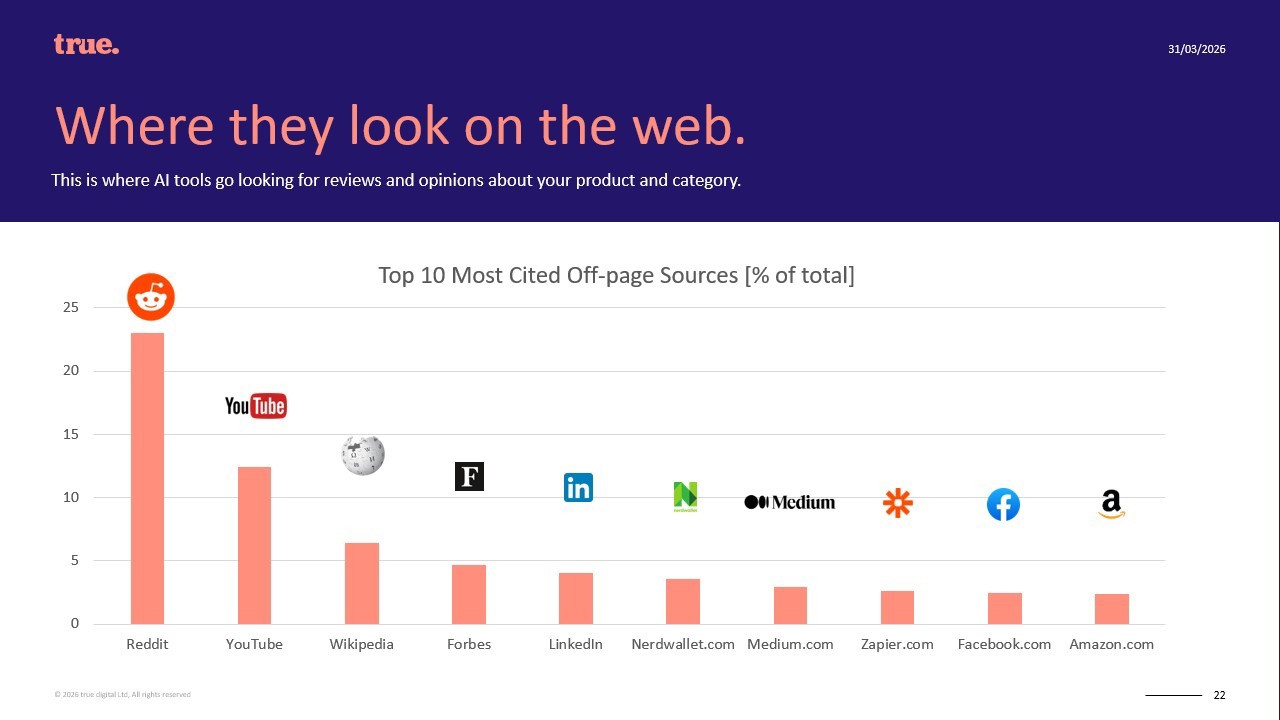Select the Amazon logo icon
The width and height of the screenshot is (1280, 720).
point(1111,504)
